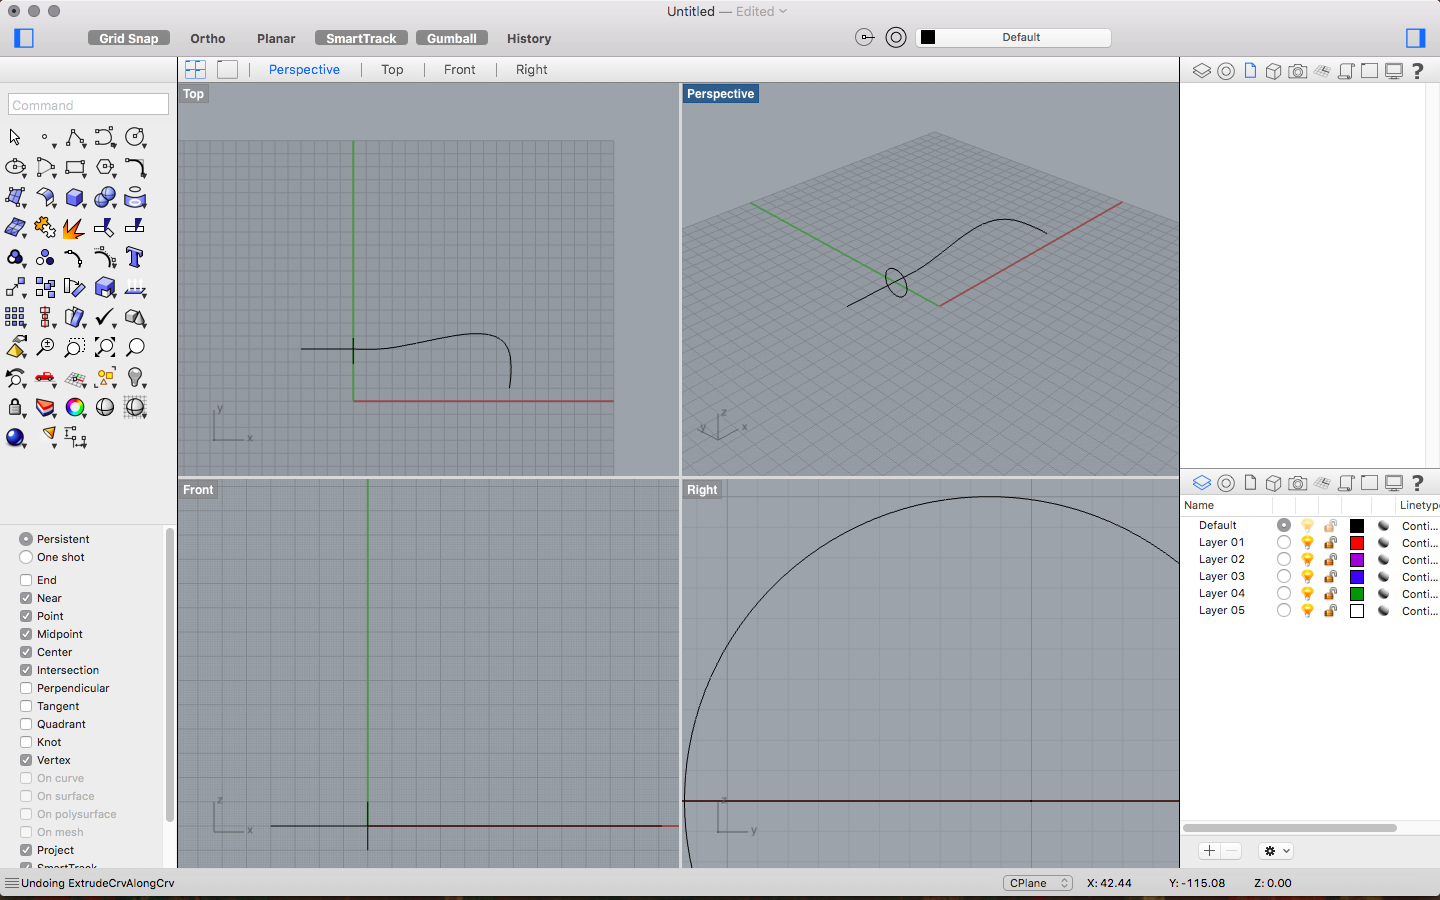Open the camera view panel in upper sidebar
Viewport: 1440px width, 900px height.
point(1297,71)
